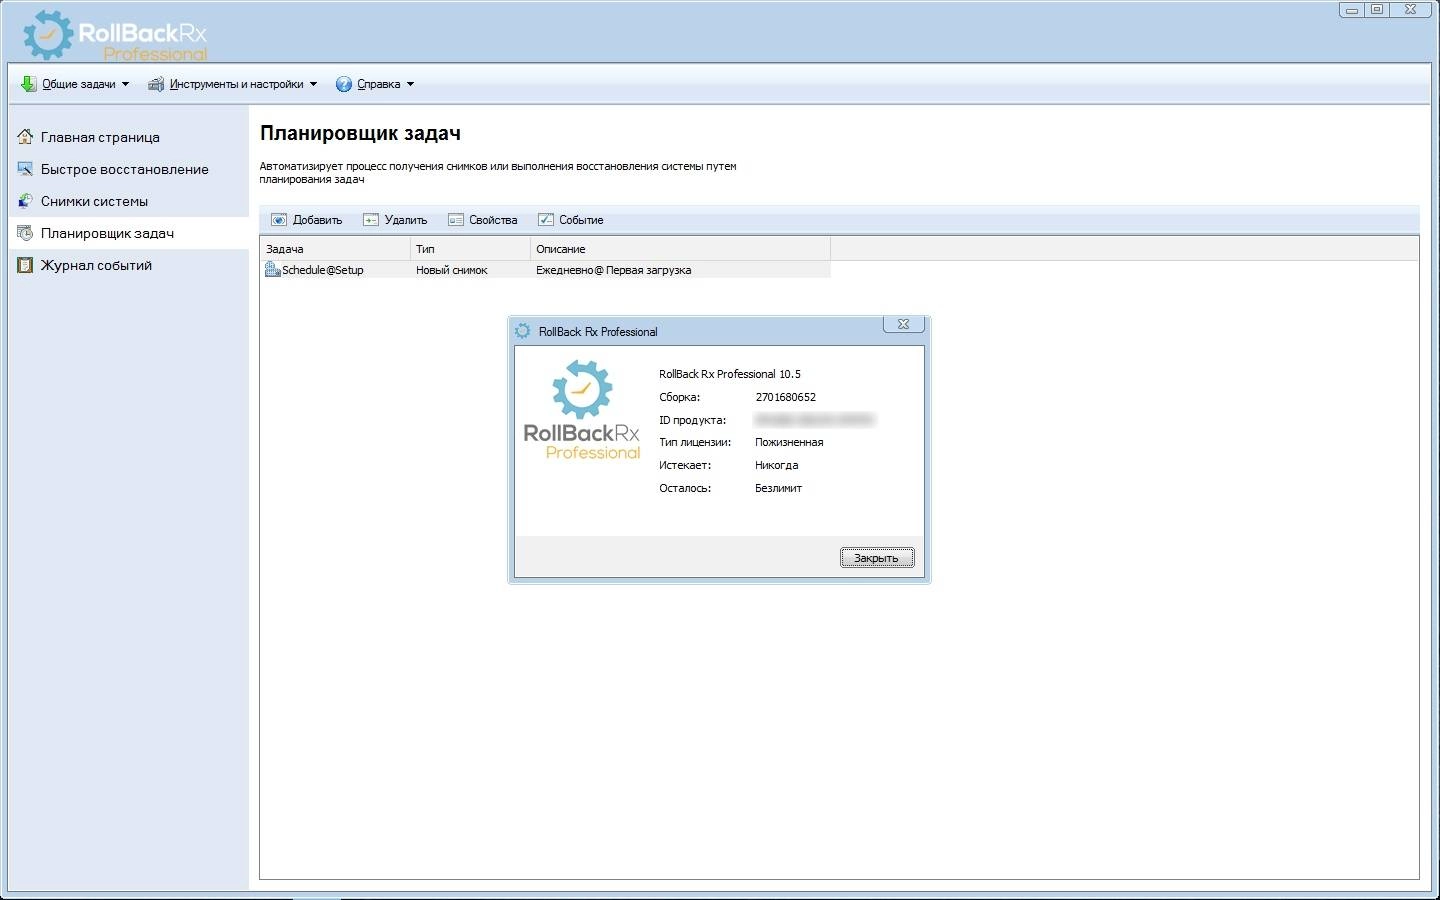Click the tools icon beside Инструменты и настройки
The image size is (1440, 900).
pyautogui.click(x=156, y=84)
